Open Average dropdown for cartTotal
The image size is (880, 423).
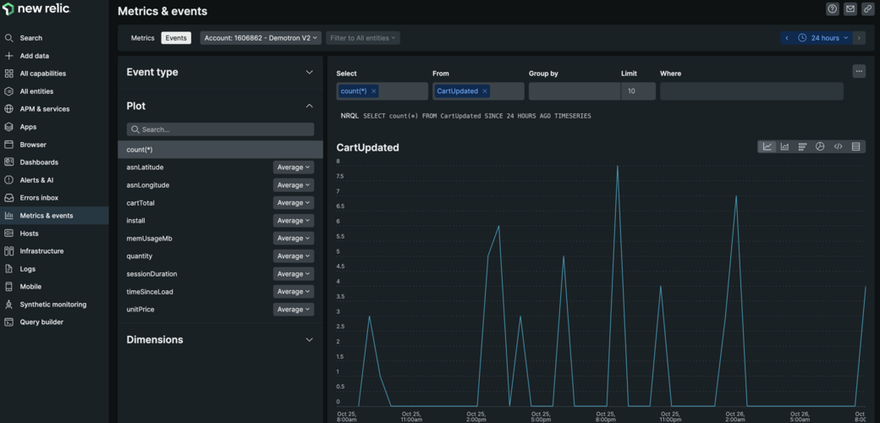(293, 203)
